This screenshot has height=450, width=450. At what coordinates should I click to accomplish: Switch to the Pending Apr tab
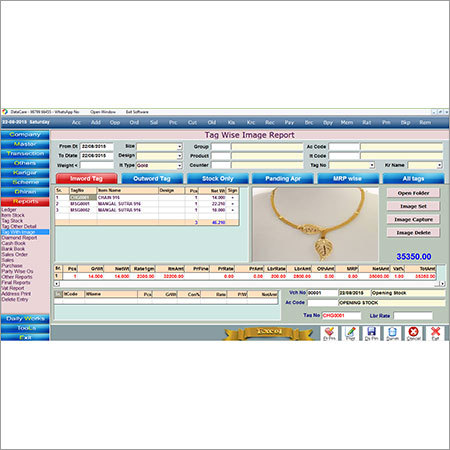click(x=283, y=179)
